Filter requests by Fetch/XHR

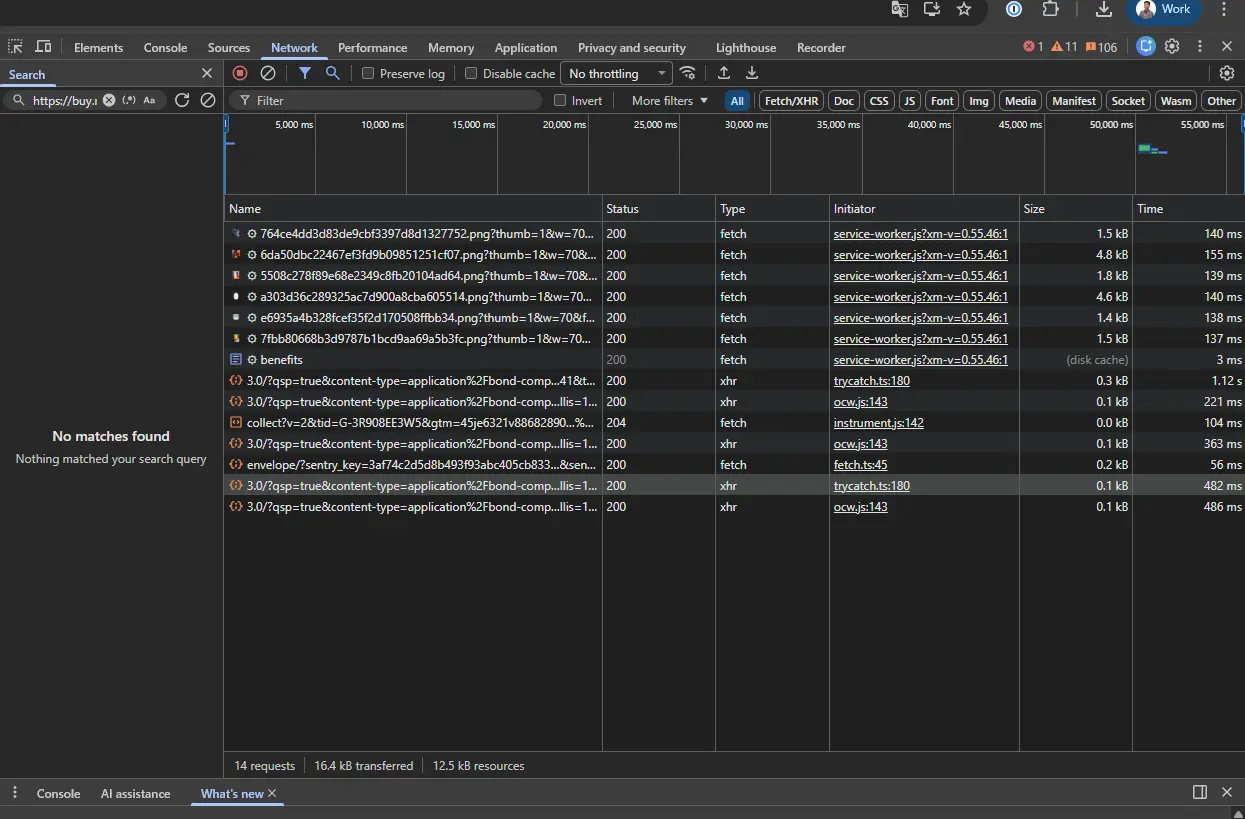coord(791,100)
